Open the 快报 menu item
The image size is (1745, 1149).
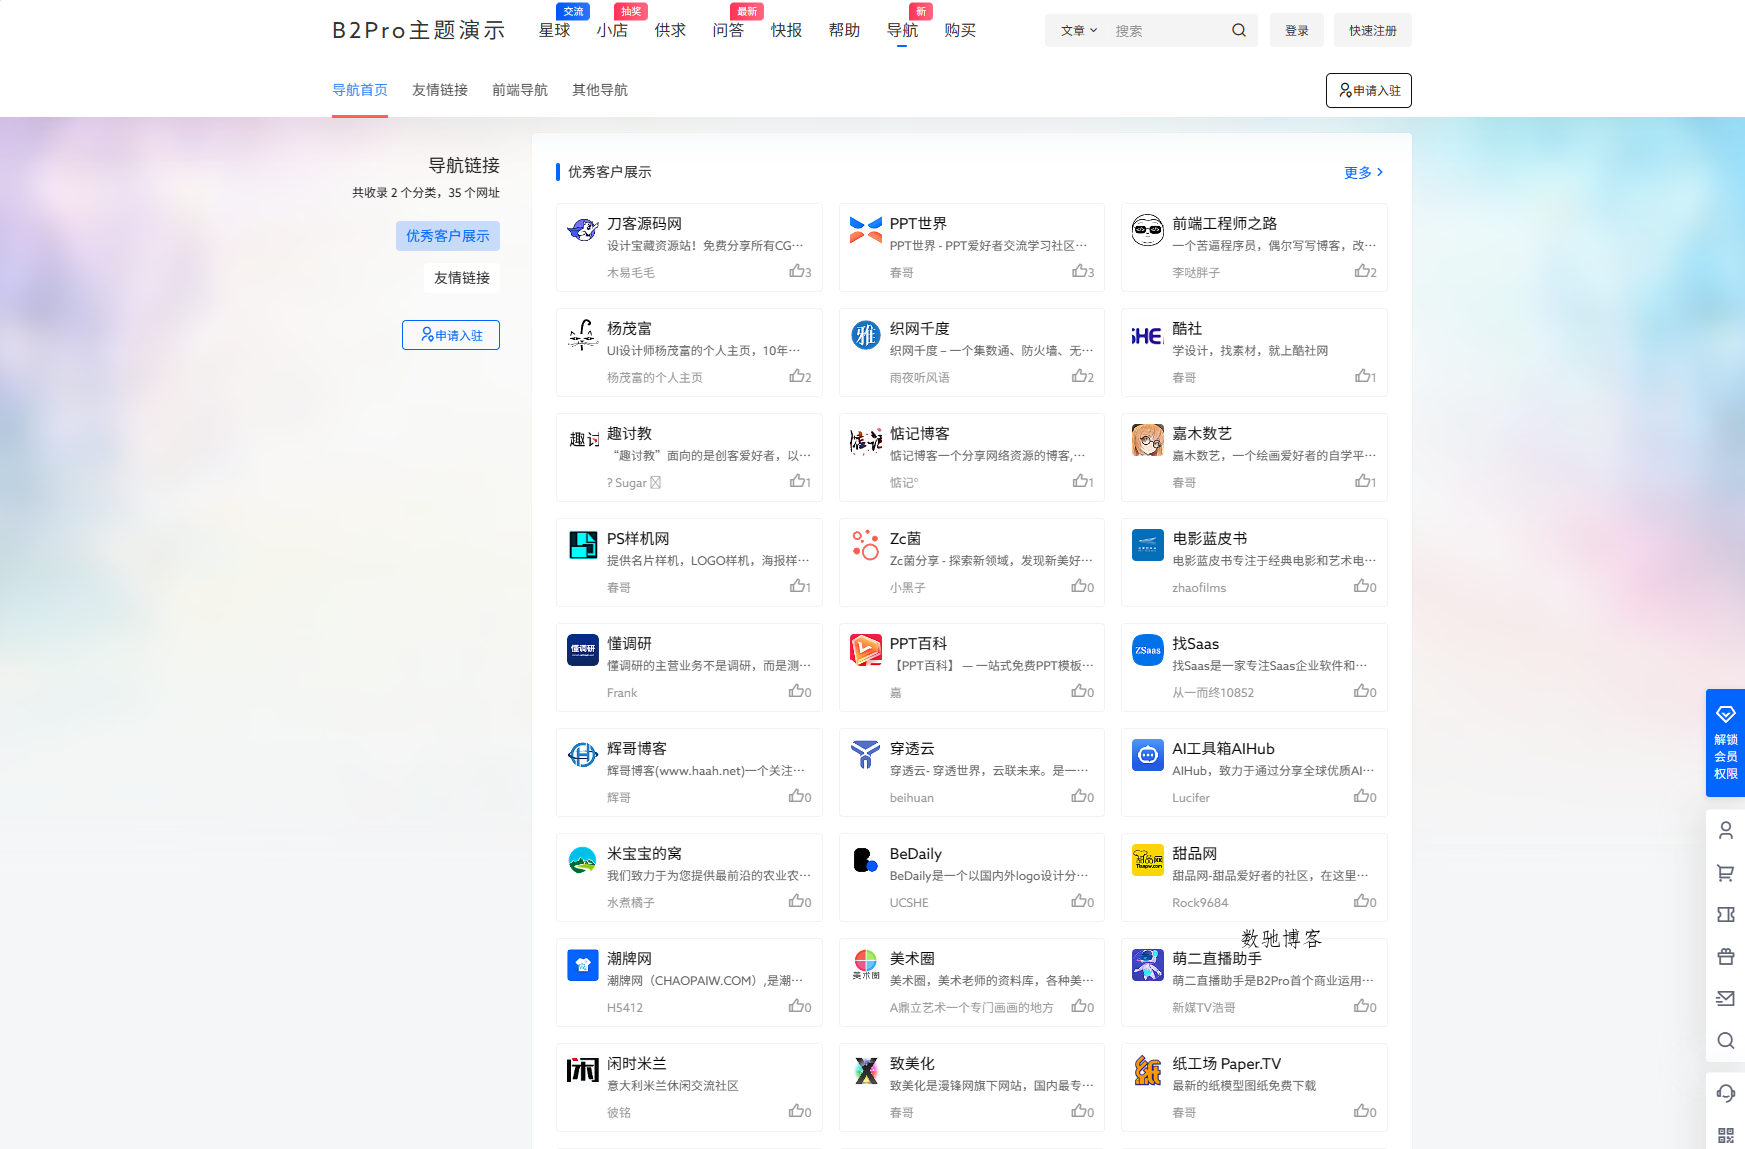[x=786, y=30]
